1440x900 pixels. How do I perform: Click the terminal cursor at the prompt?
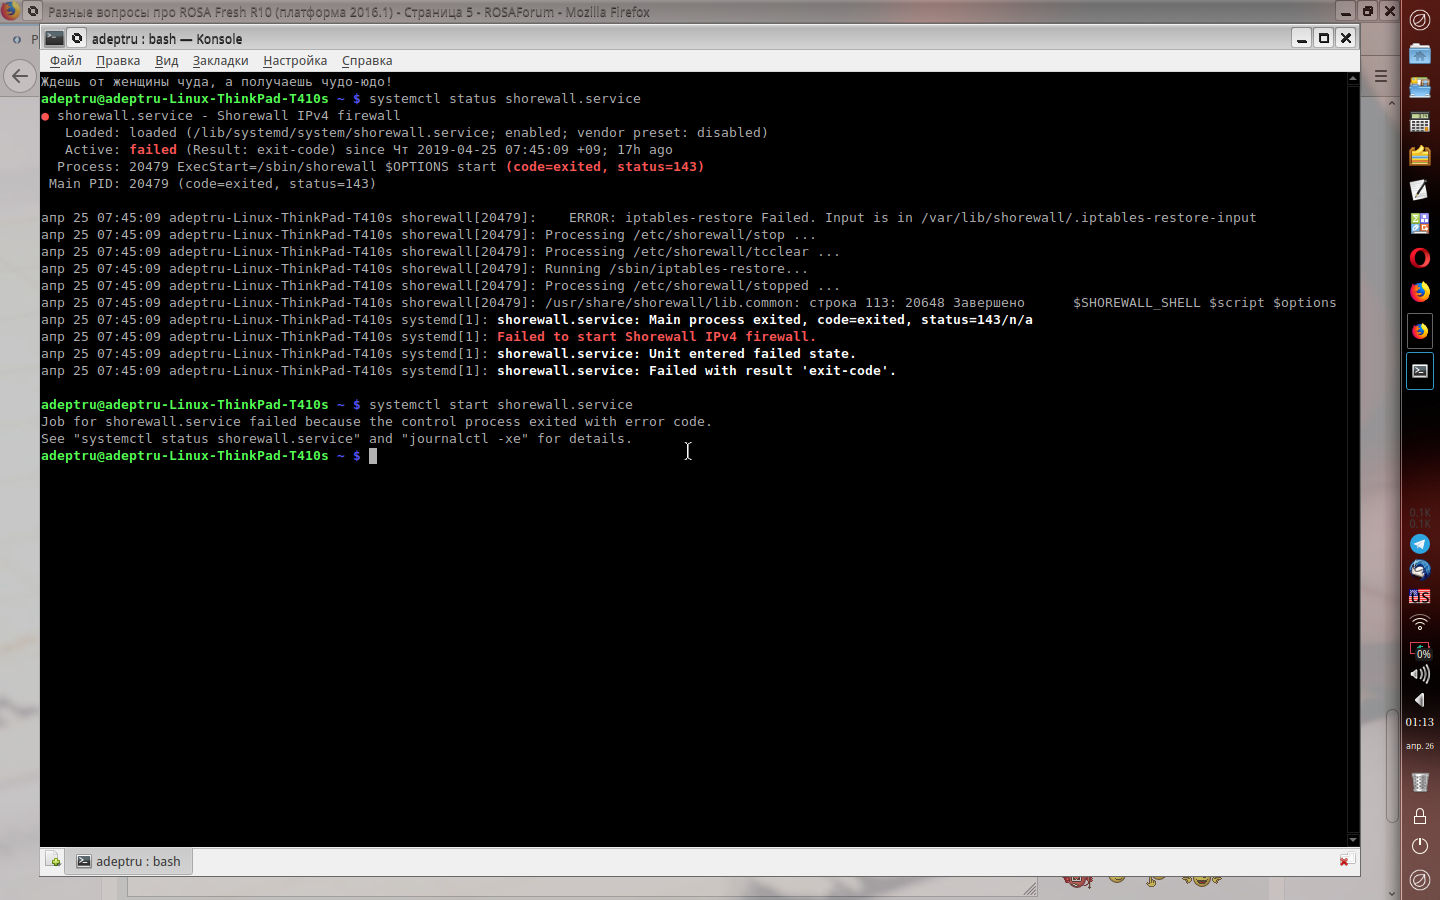[373, 456]
